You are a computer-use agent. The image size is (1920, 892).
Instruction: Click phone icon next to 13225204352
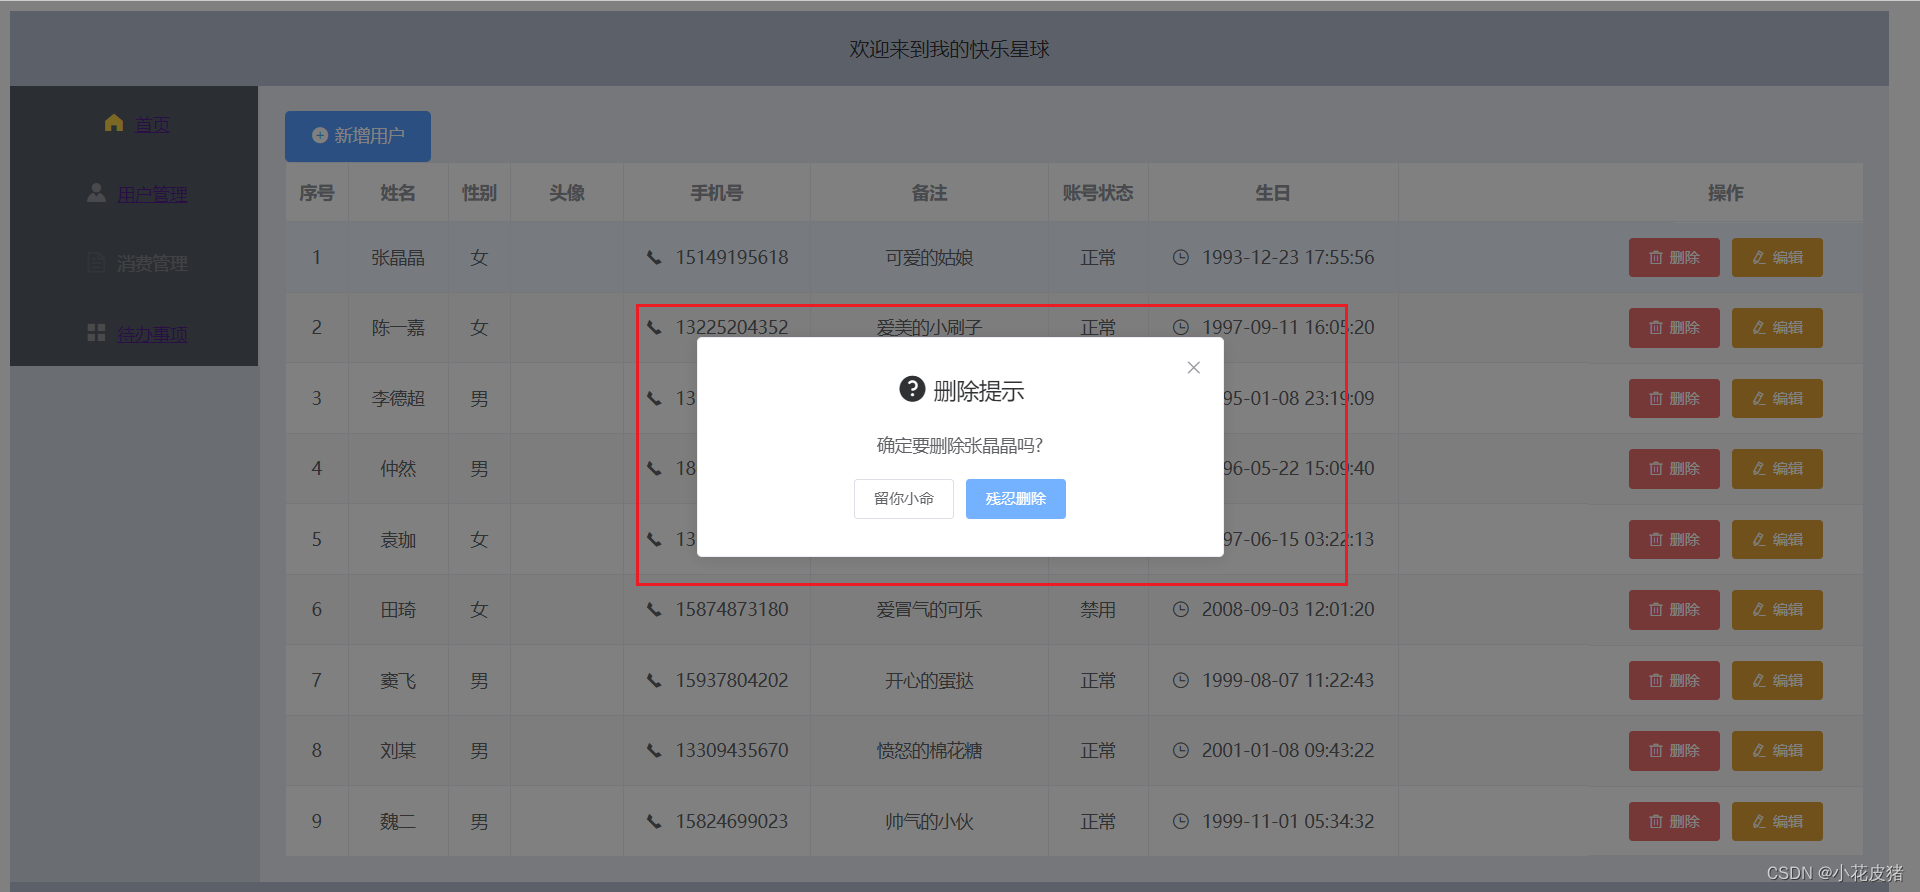tap(654, 328)
